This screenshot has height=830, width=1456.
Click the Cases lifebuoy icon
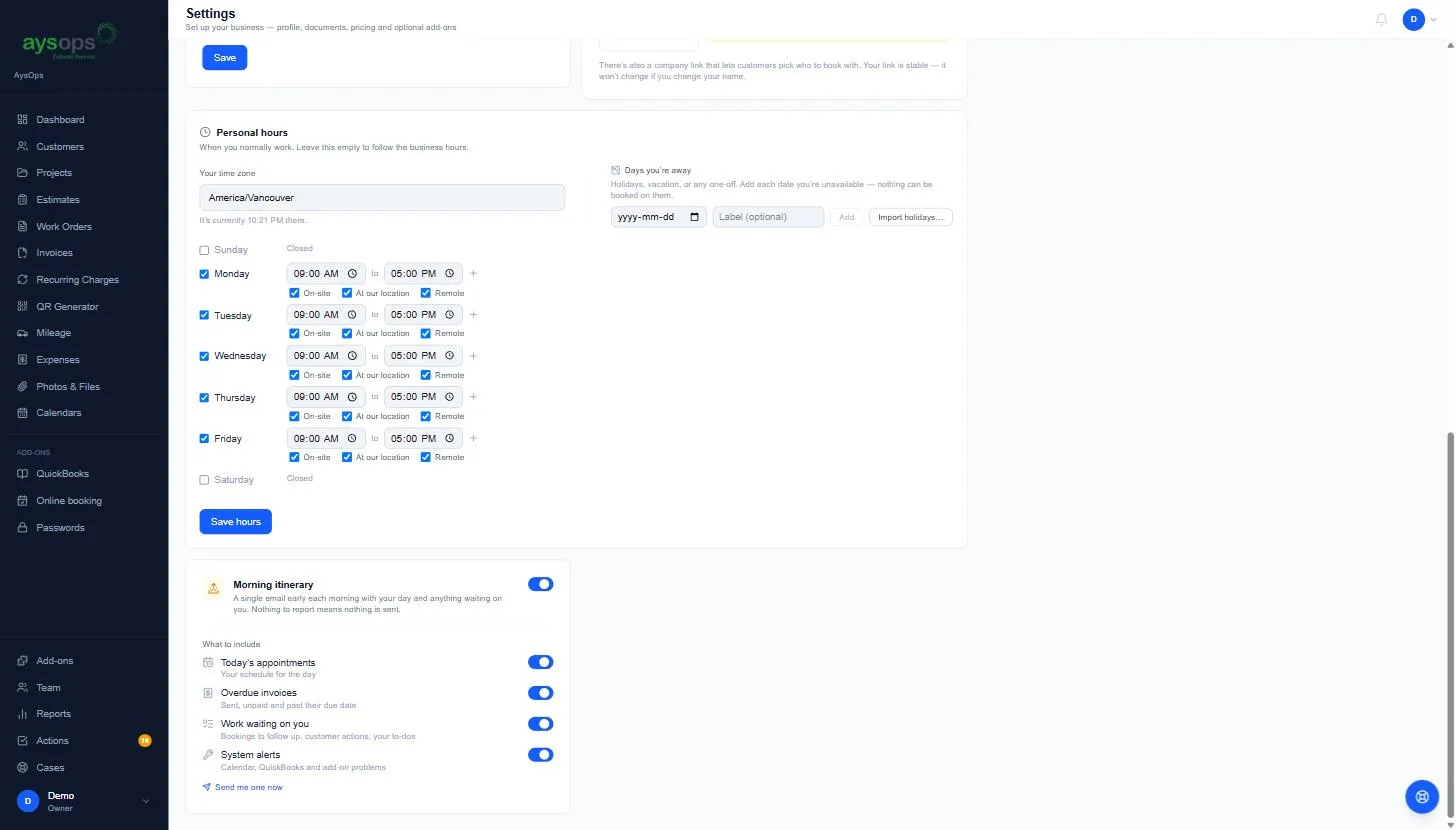point(23,768)
